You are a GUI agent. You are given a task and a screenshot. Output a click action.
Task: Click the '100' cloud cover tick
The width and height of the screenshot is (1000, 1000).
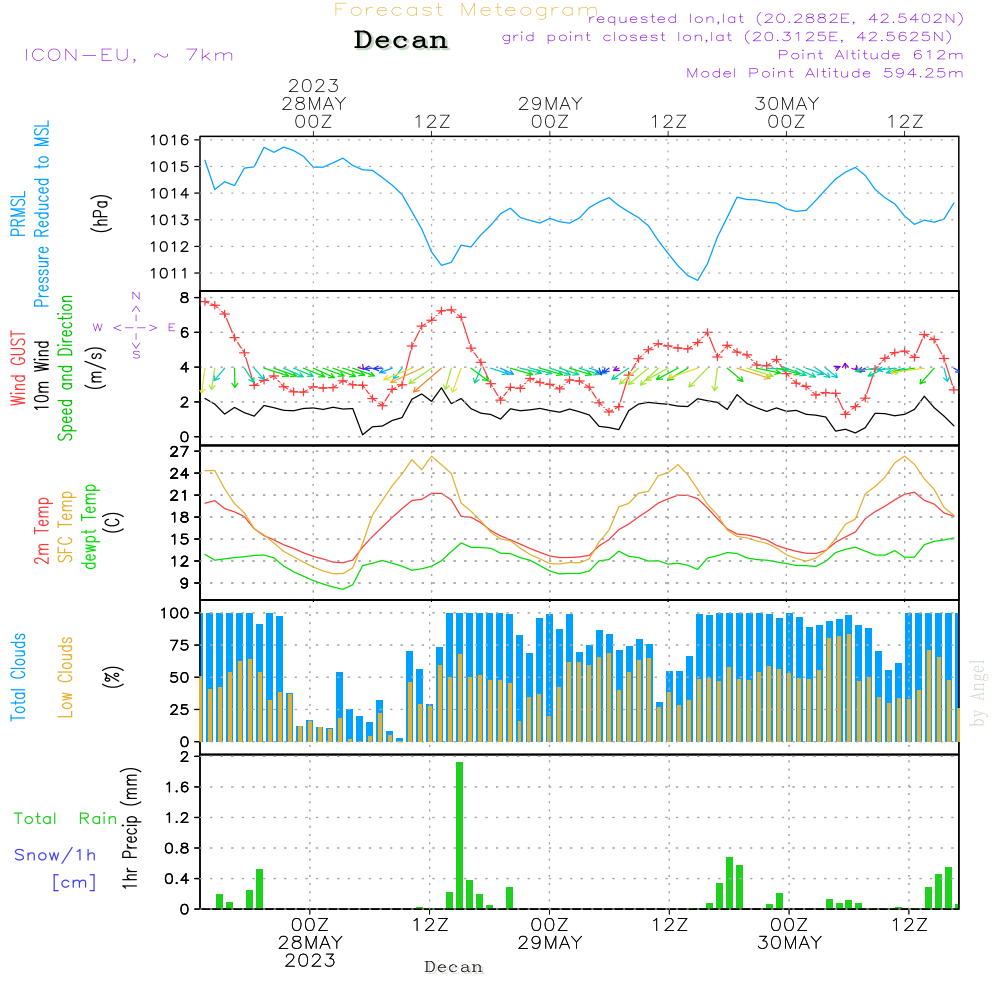click(x=175, y=613)
